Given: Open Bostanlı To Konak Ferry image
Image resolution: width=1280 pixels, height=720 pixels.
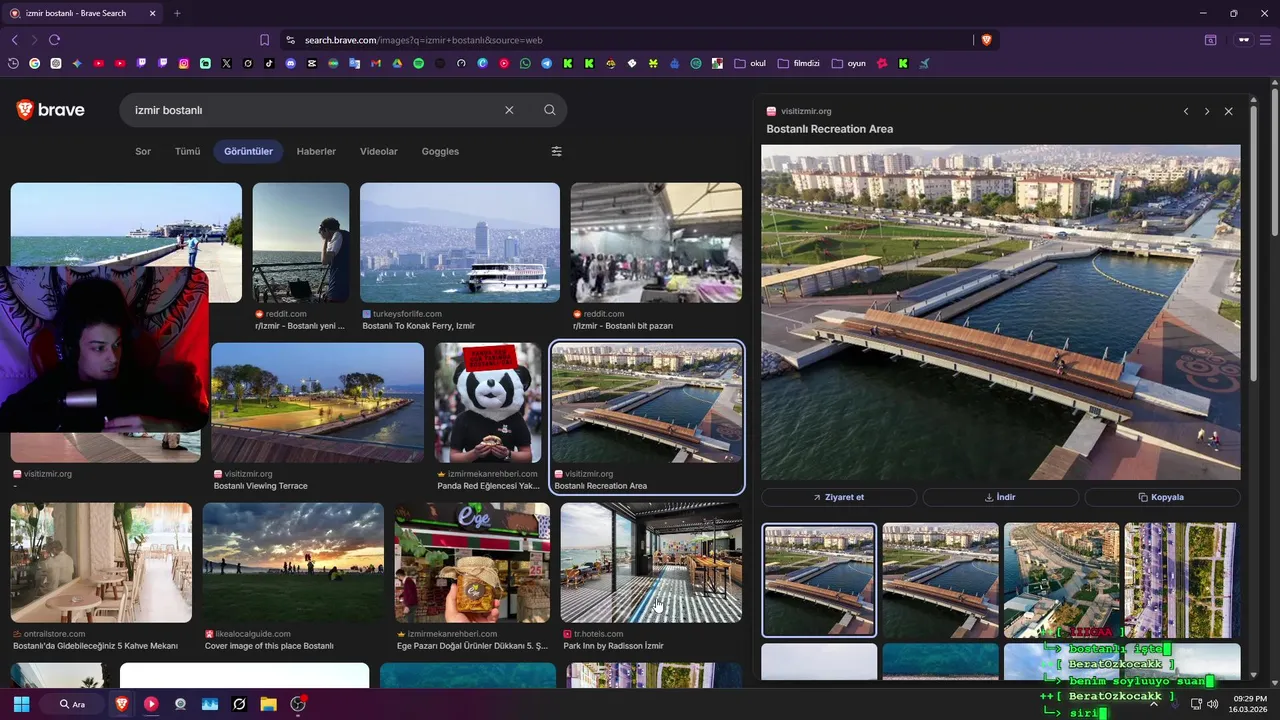Looking at the screenshot, I should [x=460, y=242].
